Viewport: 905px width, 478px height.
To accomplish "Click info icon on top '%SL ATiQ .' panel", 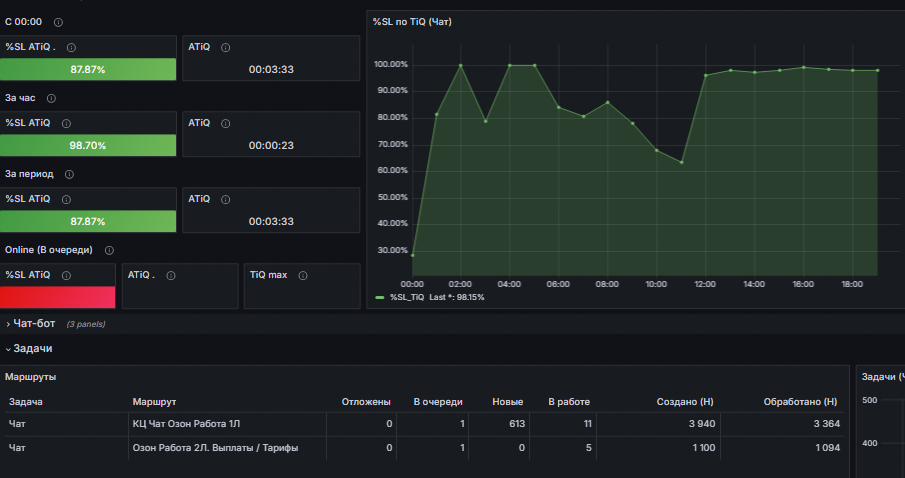I will tap(72, 48).
